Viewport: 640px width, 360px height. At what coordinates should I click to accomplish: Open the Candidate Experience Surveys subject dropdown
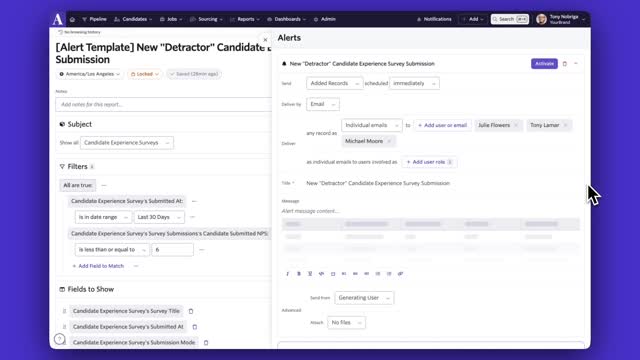click(127, 143)
